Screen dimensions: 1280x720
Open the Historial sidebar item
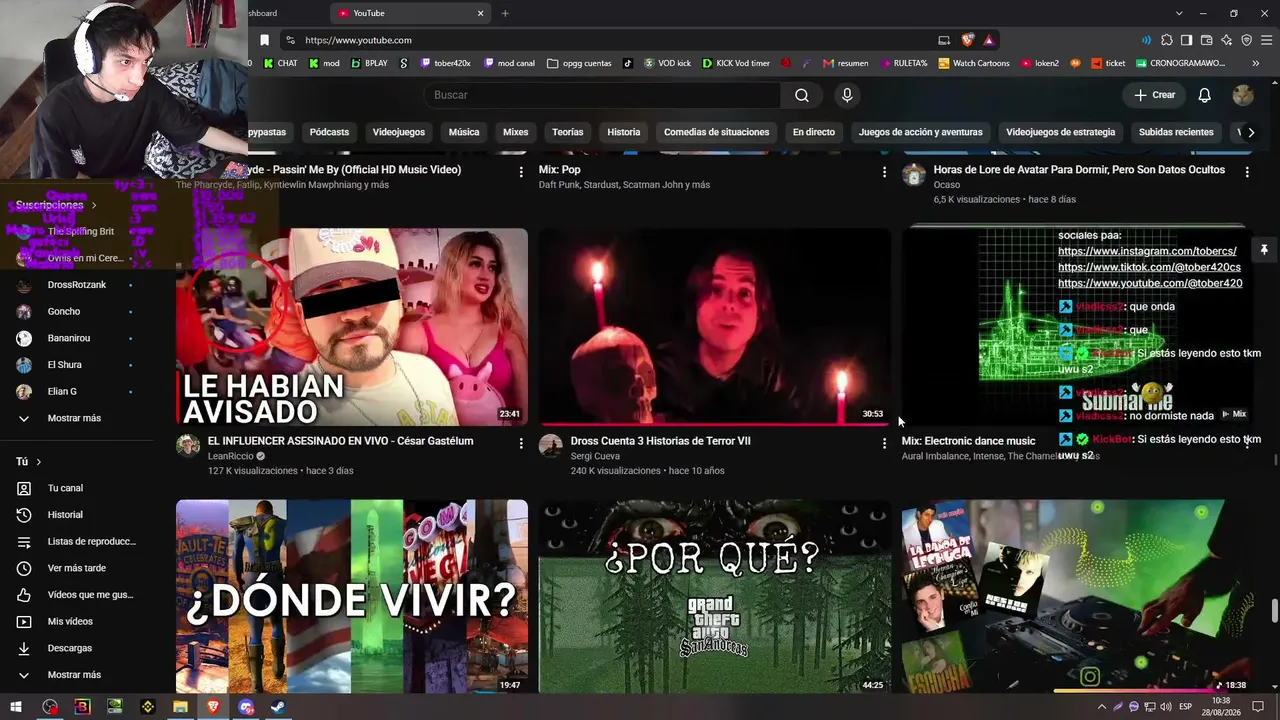click(65, 515)
